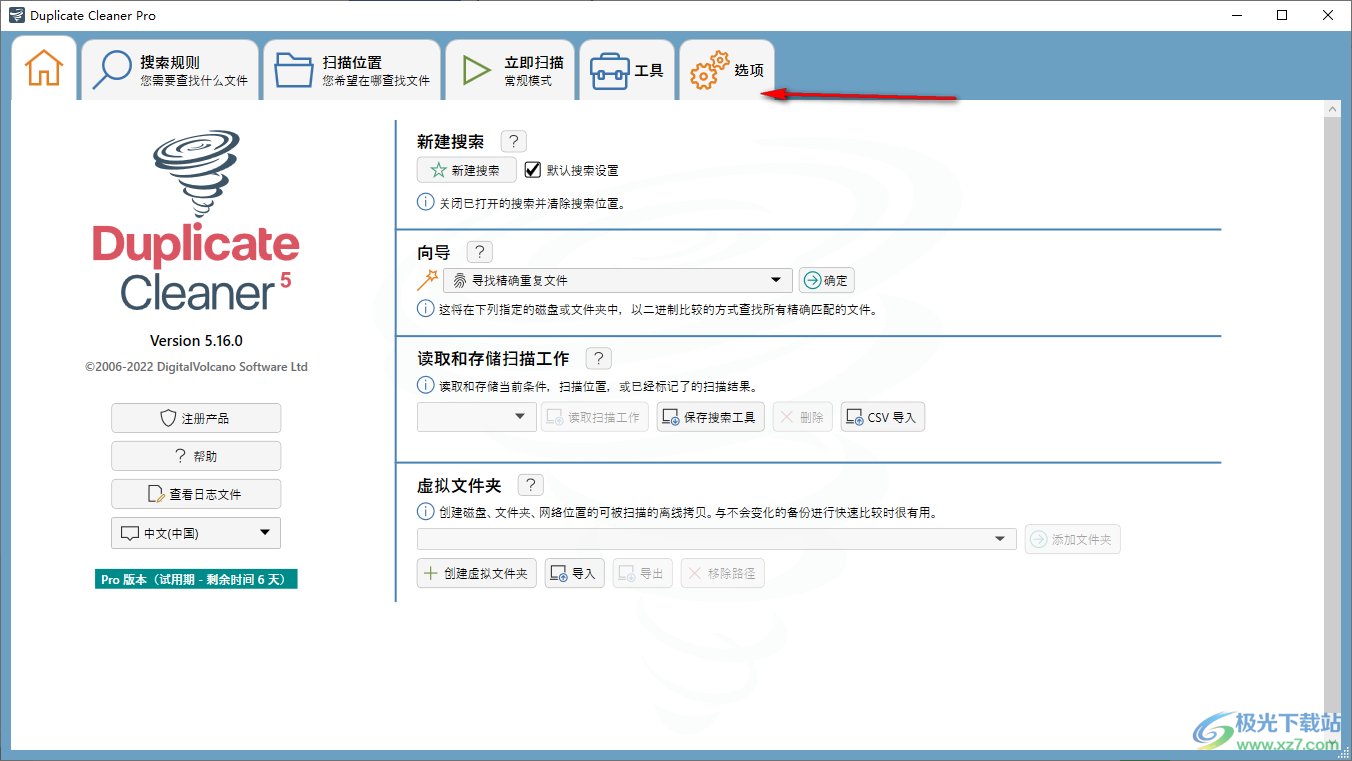Click the 查看日志文件 button

(x=196, y=494)
